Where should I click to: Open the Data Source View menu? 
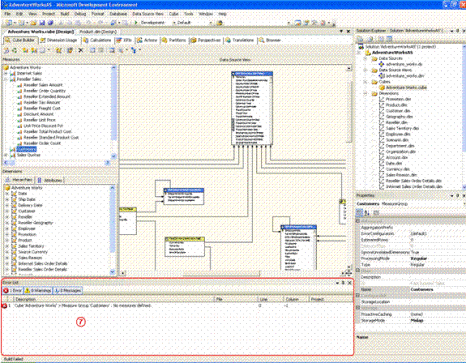[148, 14]
